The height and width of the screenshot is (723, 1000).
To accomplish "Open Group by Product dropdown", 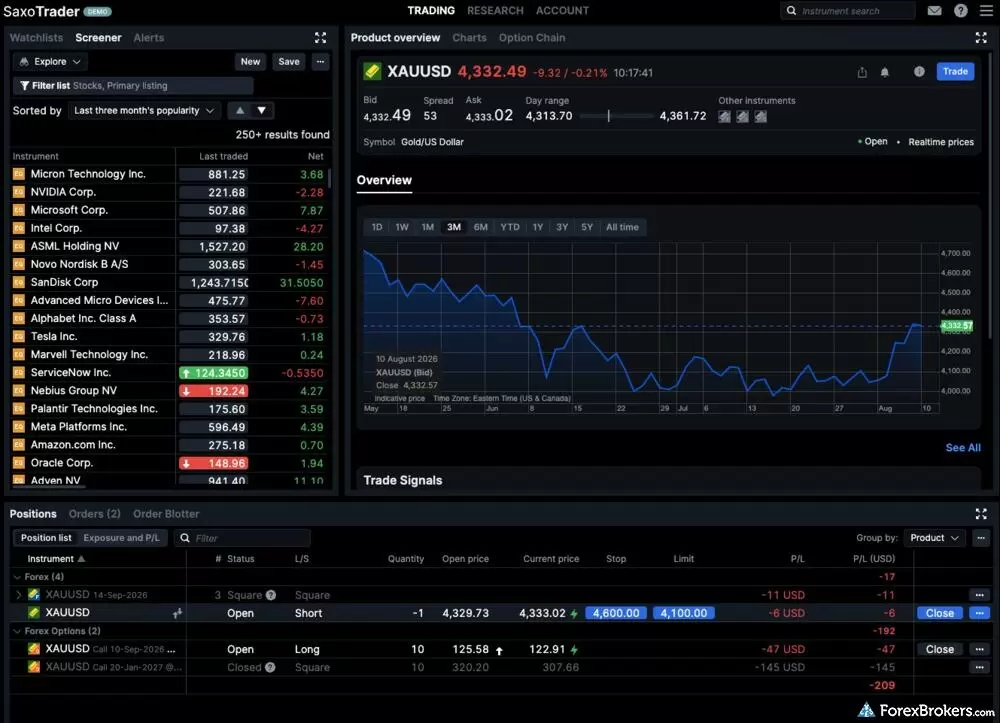I will coord(935,538).
